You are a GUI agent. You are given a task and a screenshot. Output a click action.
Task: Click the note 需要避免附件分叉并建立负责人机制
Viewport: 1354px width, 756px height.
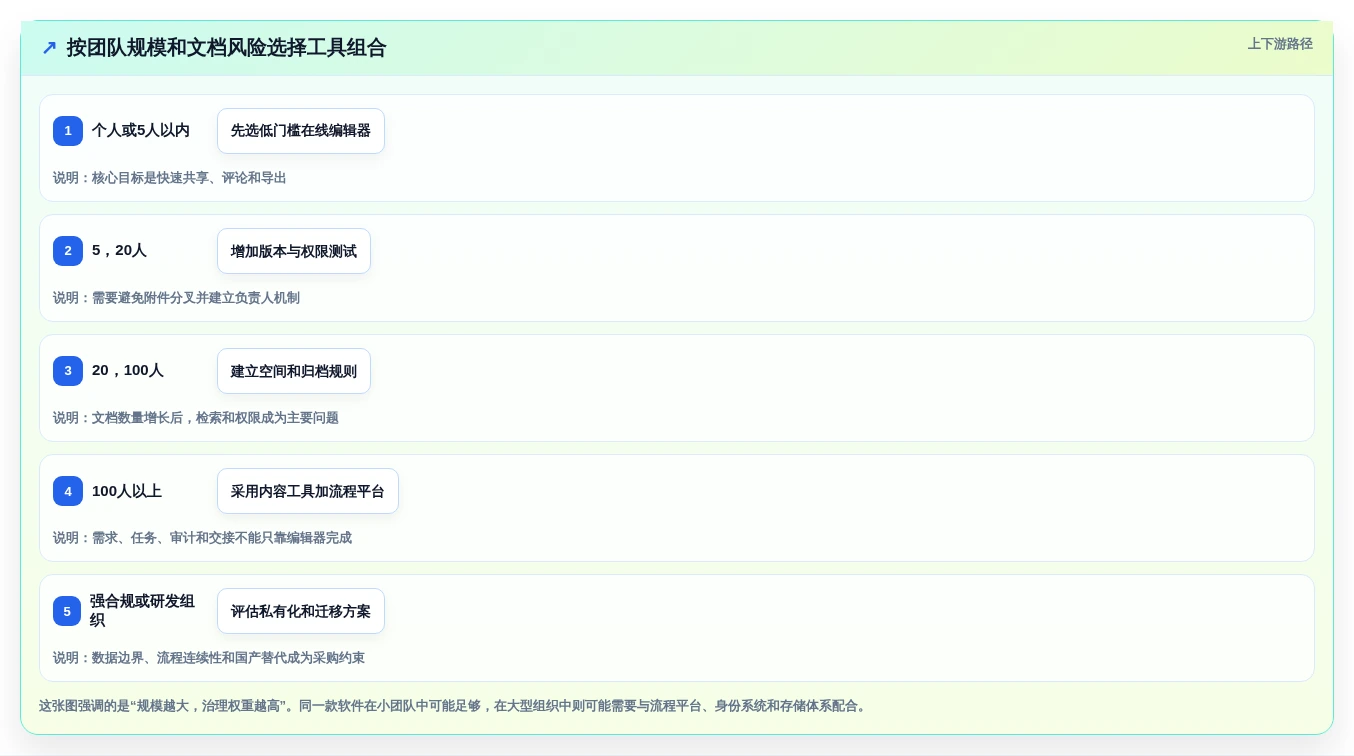(x=176, y=298)
